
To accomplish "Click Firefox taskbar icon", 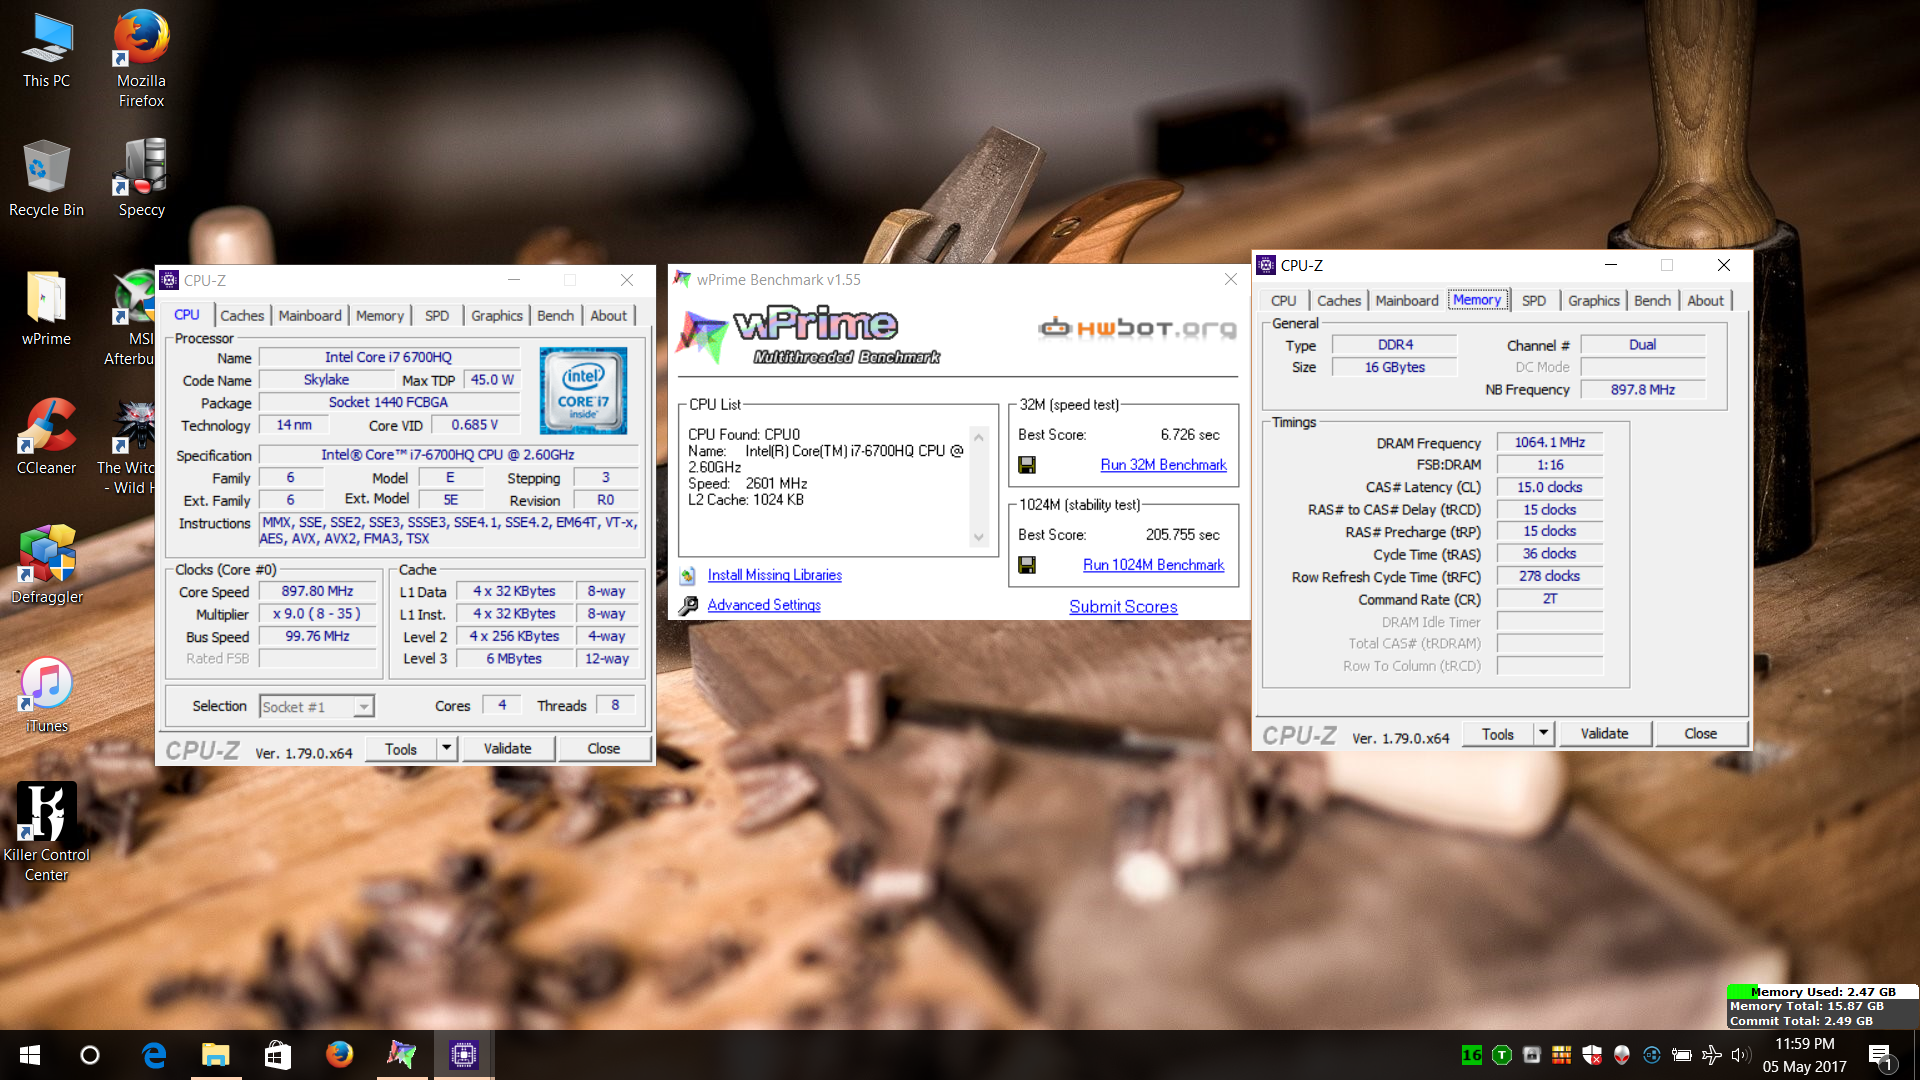I will click(x=340, y=1055).
